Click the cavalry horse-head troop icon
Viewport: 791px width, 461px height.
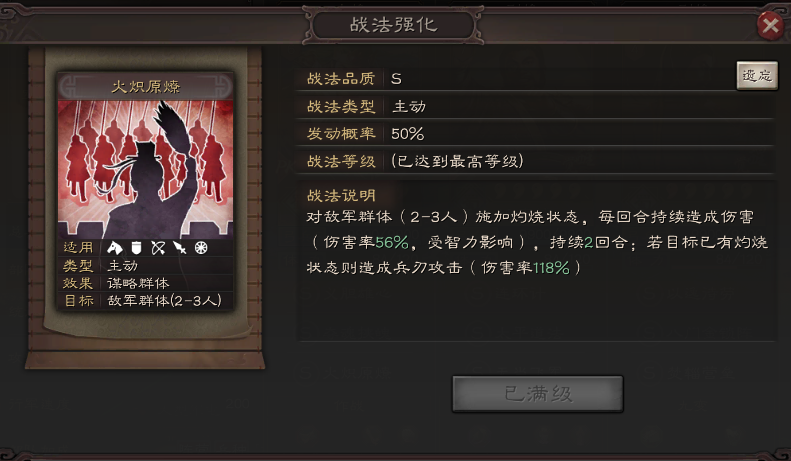coord(115,248)
